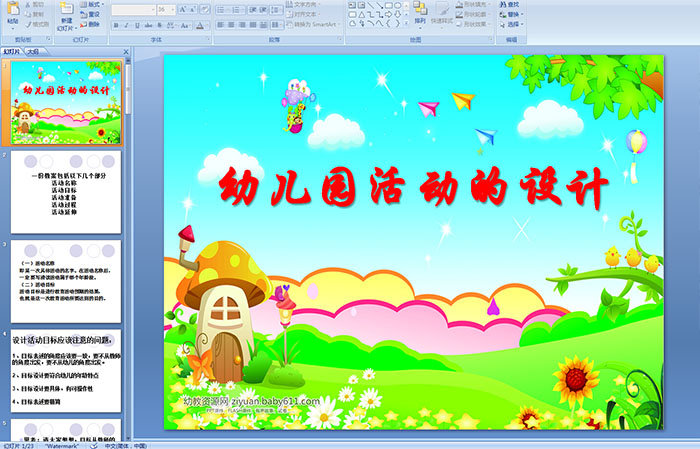Viewport: 700px width, 449px height.
Task: Select the Oval shape in shapes gallery
Action: tap(397, 5)
